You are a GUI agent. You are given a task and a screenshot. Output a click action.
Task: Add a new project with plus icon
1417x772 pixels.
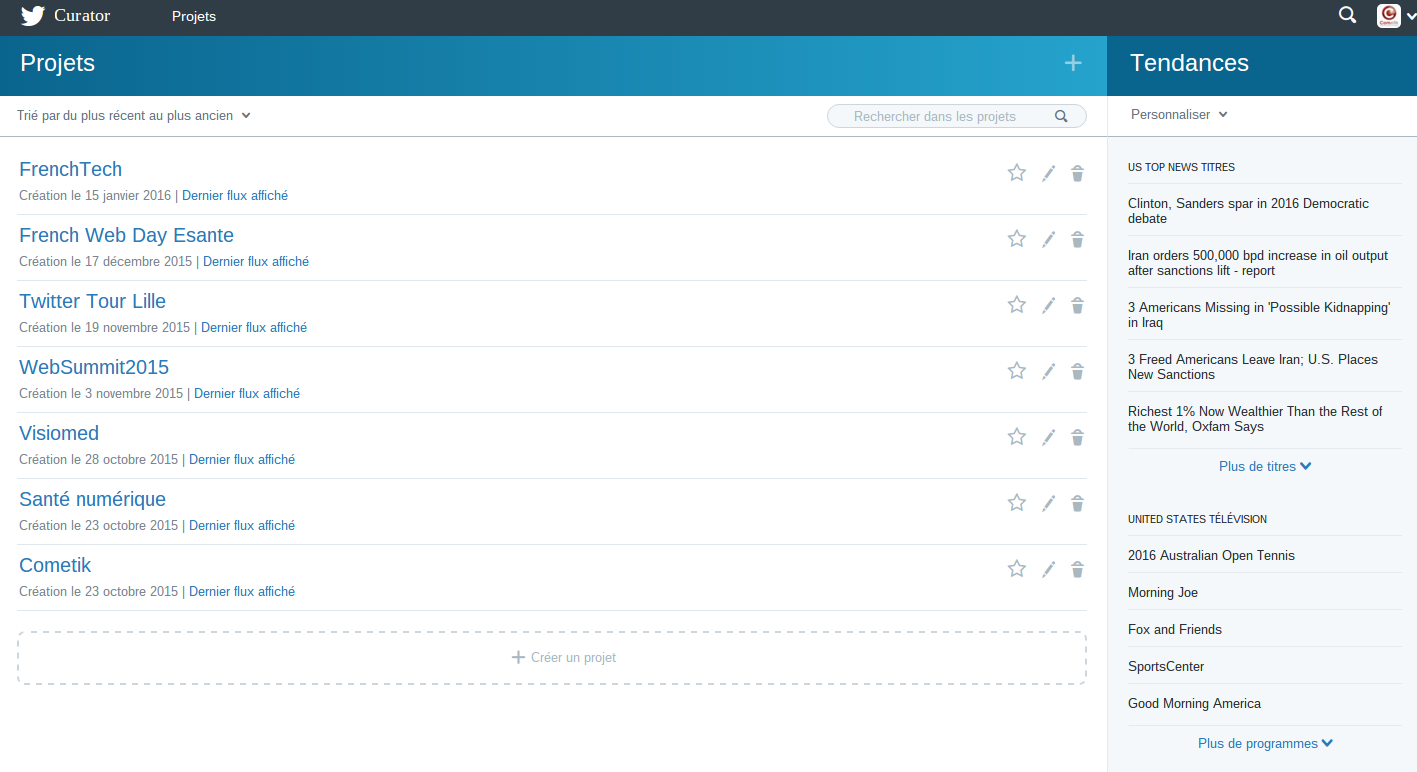[x=1073, y=63]
